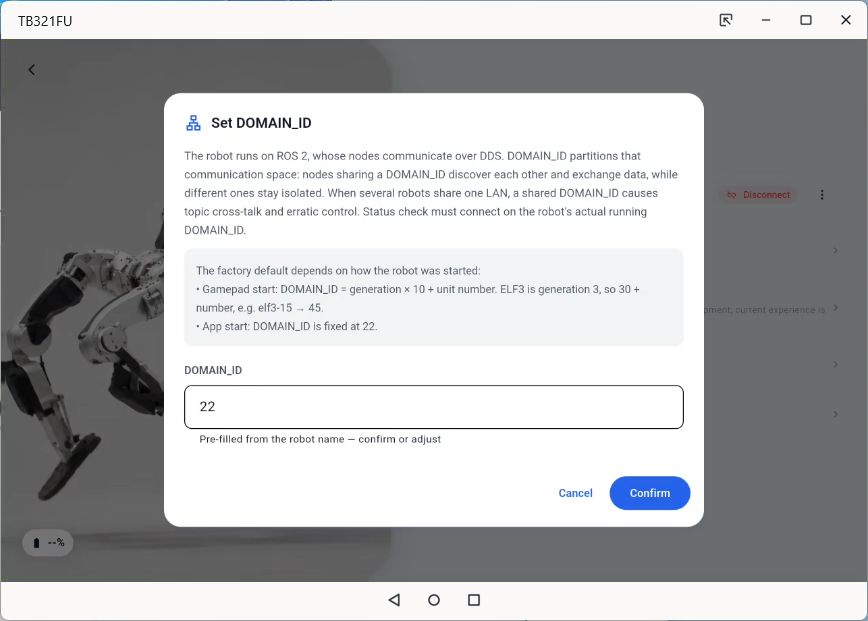The image size is (868, 621).
Task: Click the 'Pre-filled from the robot name' hint
Action: pos(320,439)
